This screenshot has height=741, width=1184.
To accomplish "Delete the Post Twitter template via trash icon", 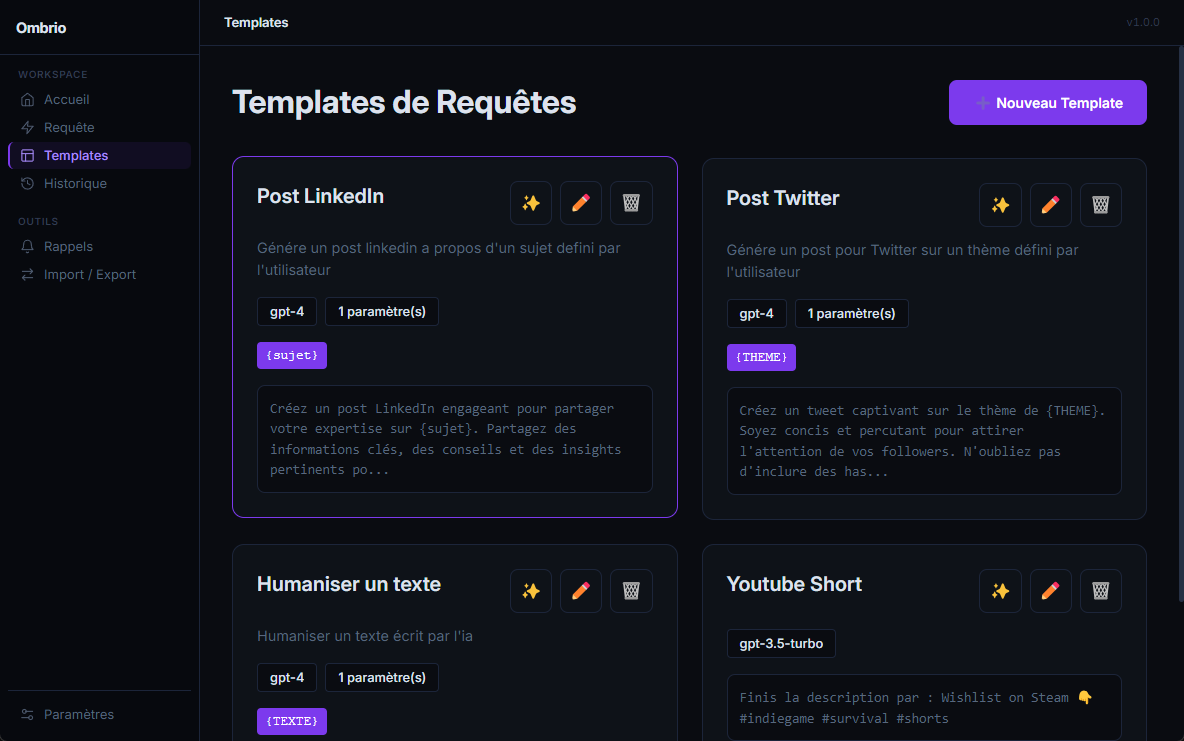I will click(1100, 205).
